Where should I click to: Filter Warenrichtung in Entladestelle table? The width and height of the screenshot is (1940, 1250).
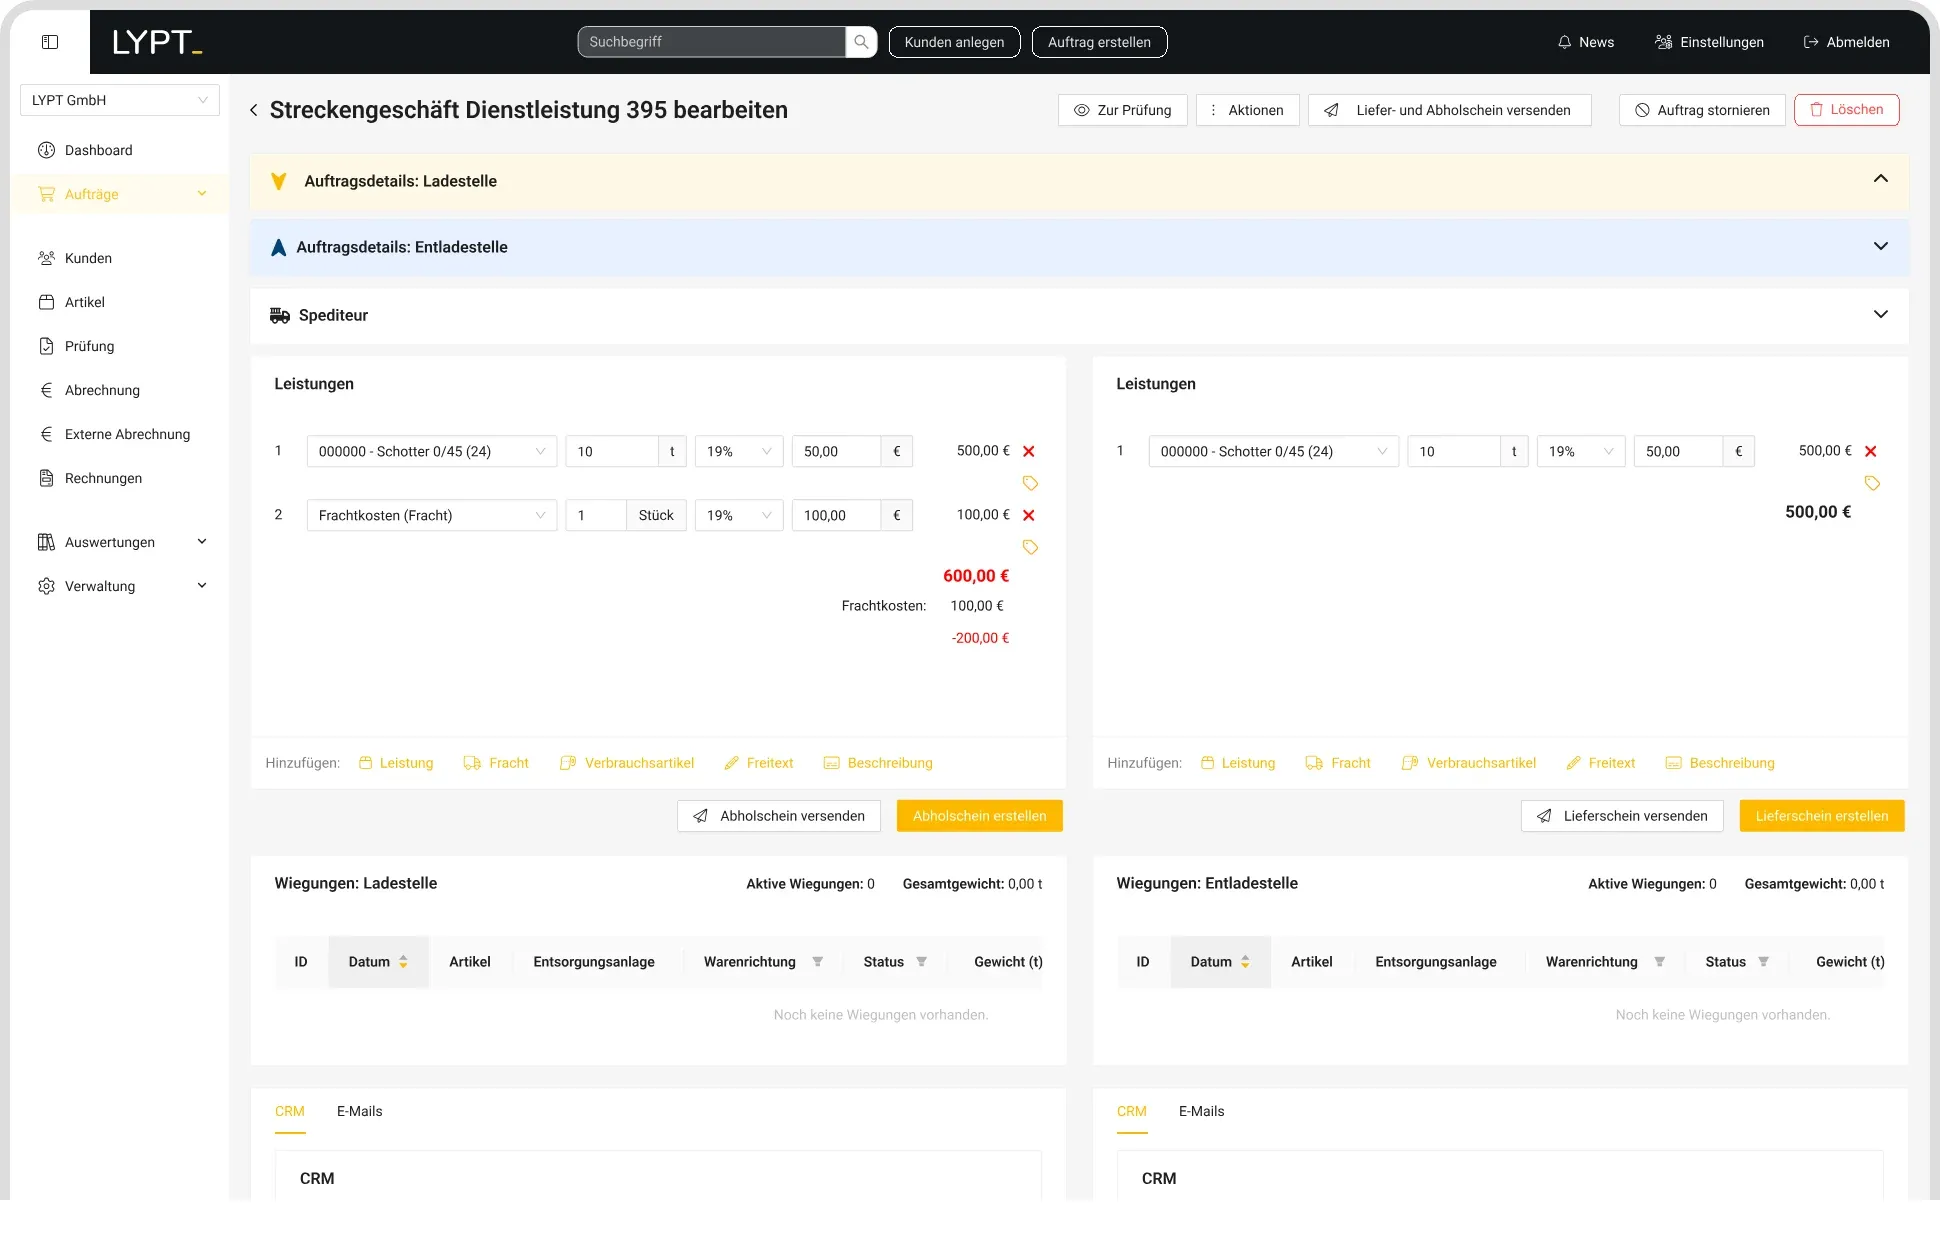point(1660,962)
